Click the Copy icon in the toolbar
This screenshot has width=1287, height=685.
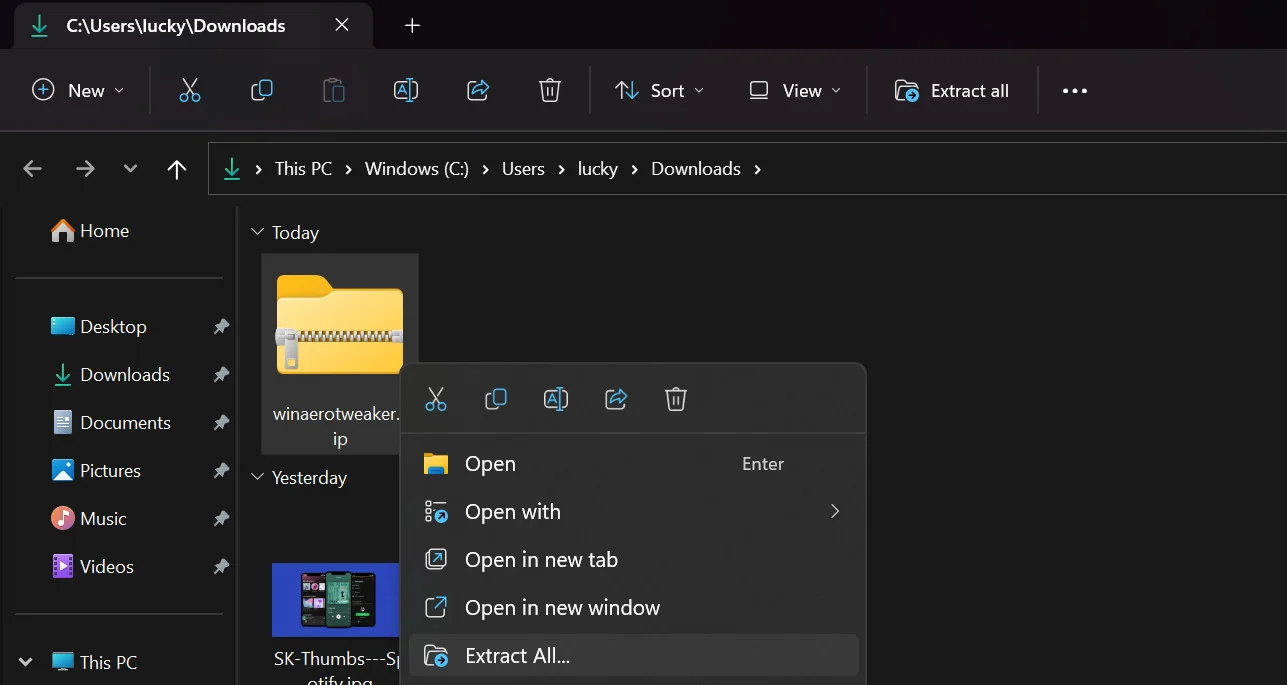tap(262, 91)
